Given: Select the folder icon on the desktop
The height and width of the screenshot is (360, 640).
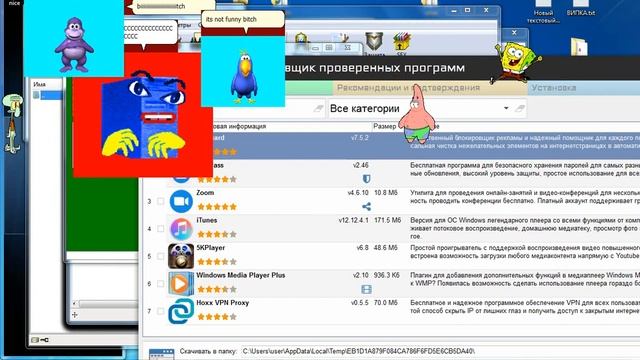Looking at the screenshot, I should 579,47.
